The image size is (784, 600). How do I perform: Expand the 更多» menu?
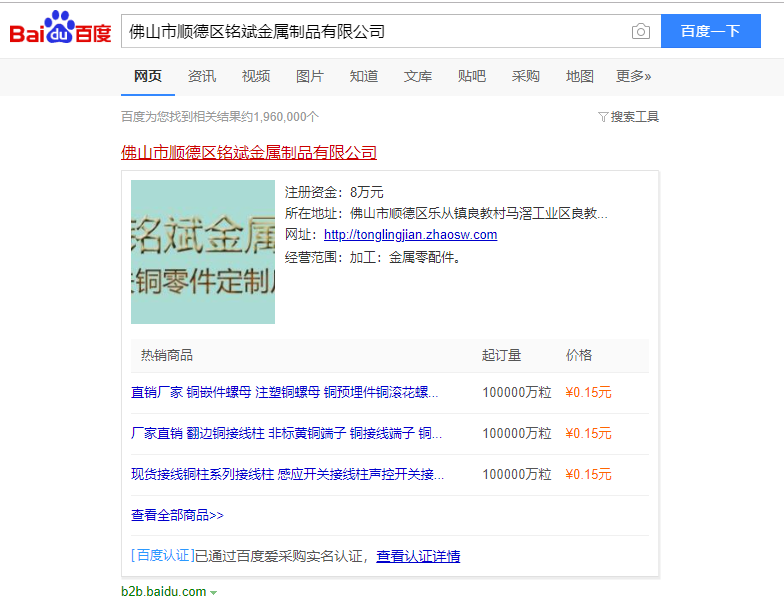[634, 76]
